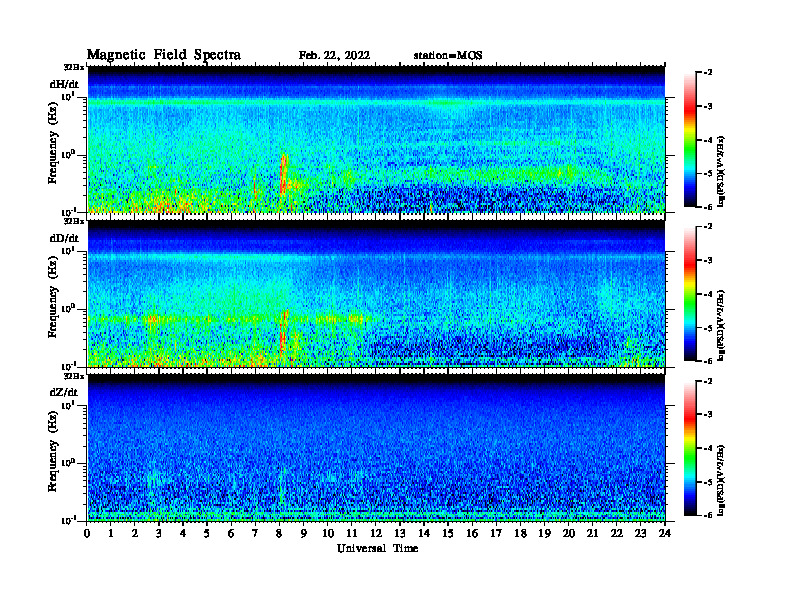Click hour "3" on the time axis

159,534
